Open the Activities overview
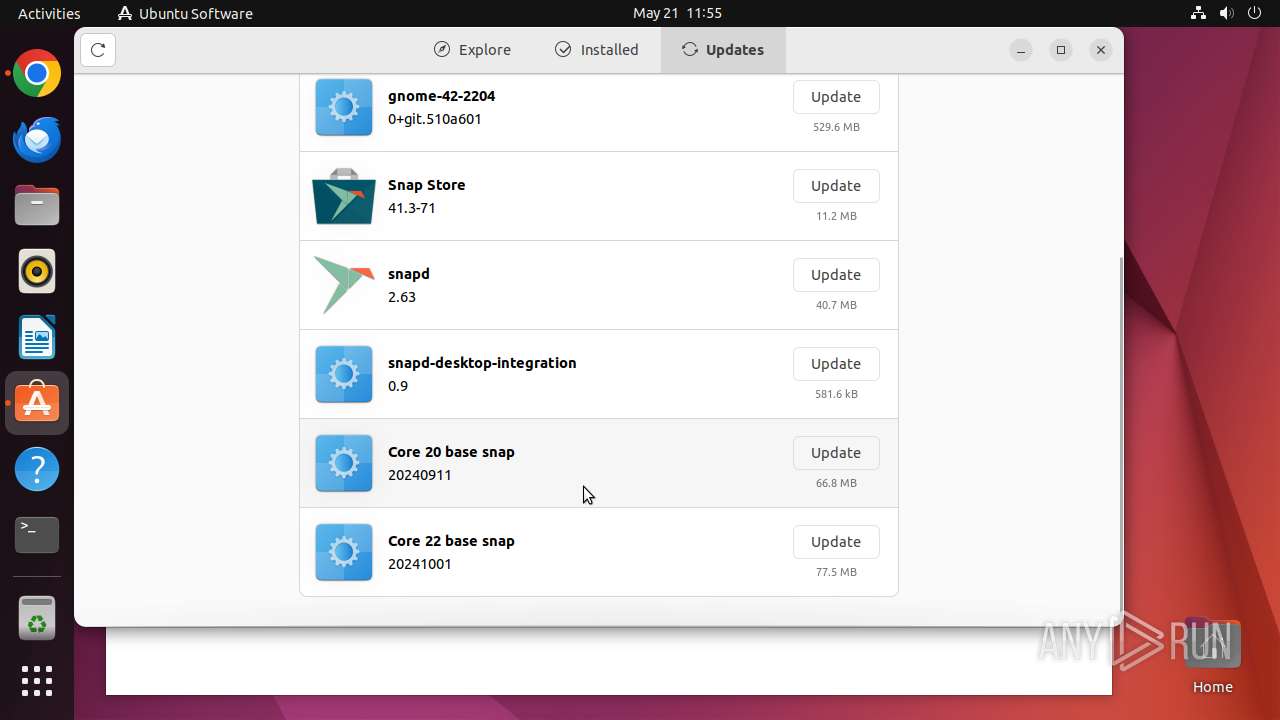 click(x=49, y=13)
